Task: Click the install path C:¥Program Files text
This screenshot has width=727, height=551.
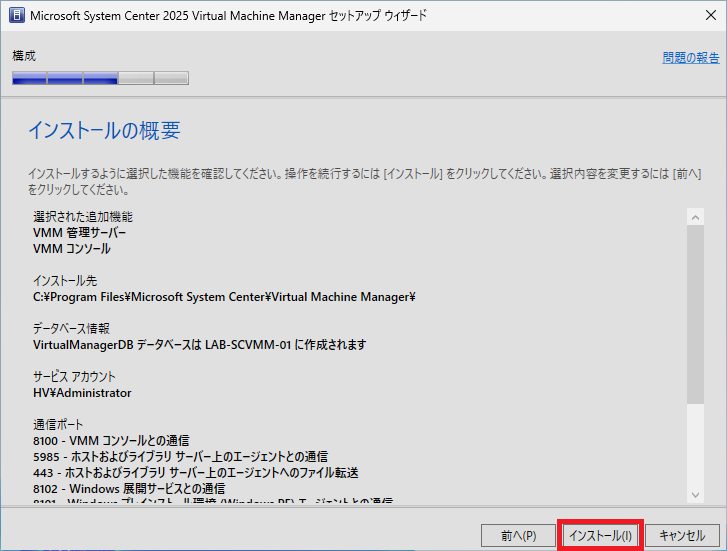Action: (x=224, y=297)
